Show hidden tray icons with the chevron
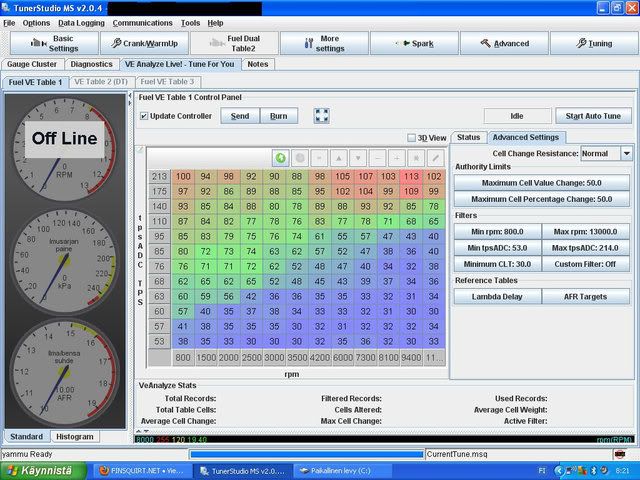 point(559,471)
